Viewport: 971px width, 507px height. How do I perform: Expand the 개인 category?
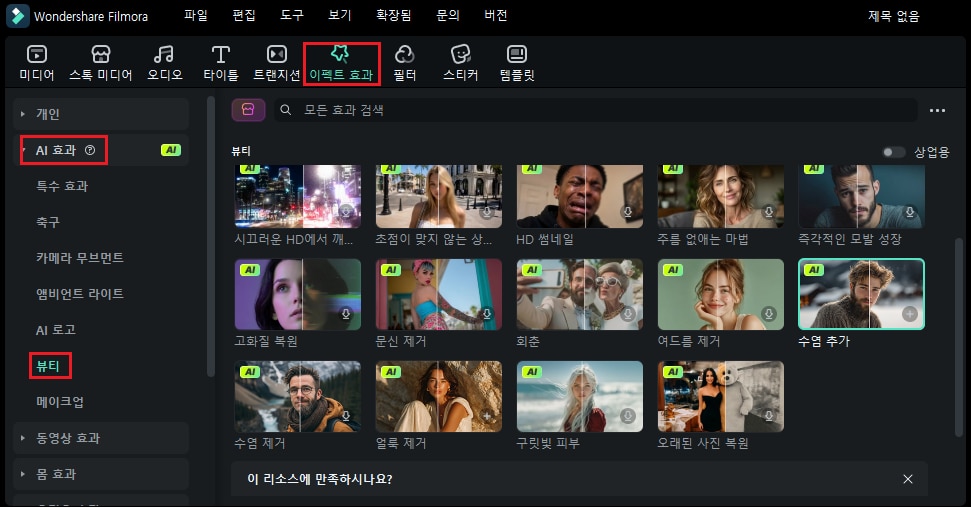(23, 114)
